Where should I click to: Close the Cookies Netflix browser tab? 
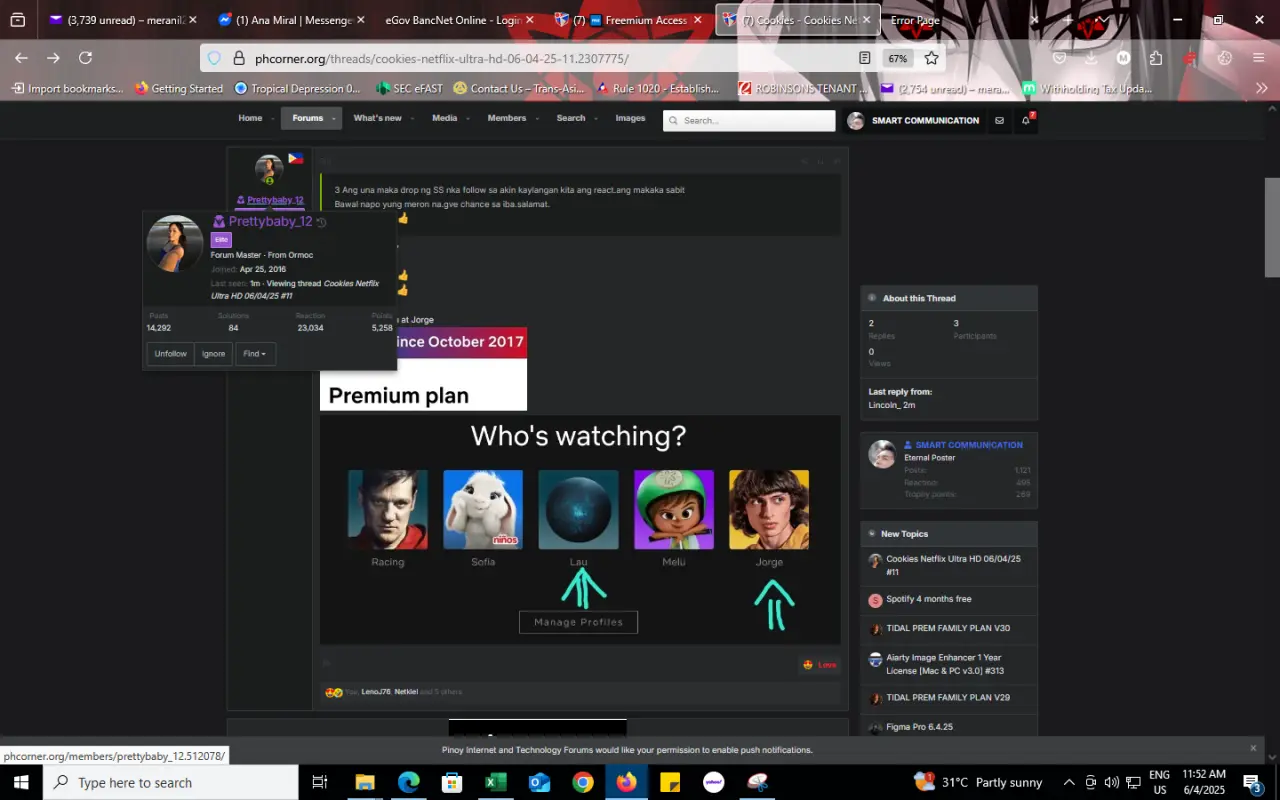click(x=867, y=20)
